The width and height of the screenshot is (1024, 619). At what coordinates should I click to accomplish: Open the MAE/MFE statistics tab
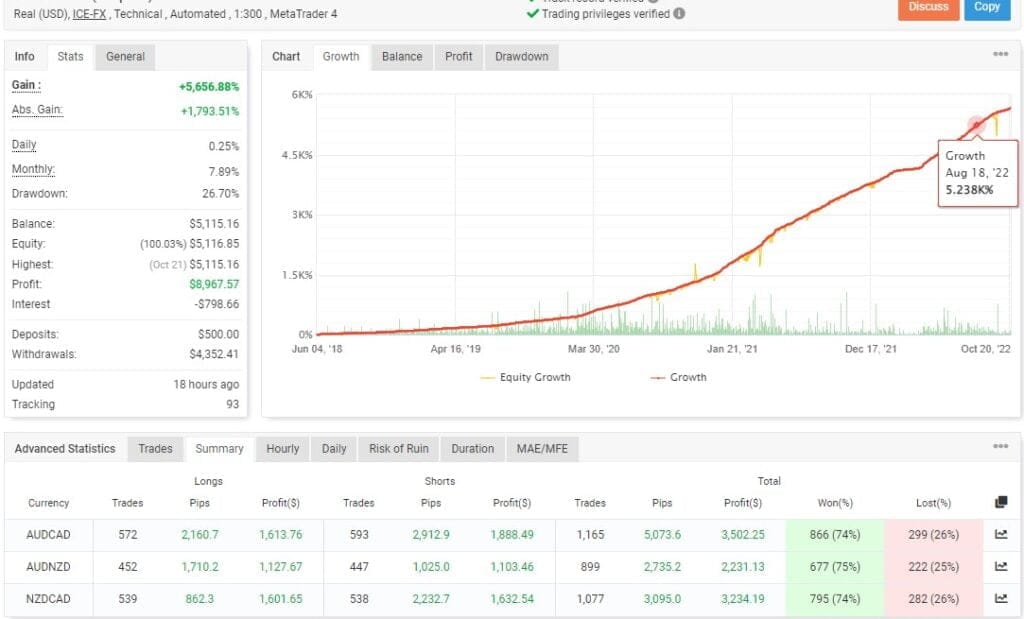542,449
